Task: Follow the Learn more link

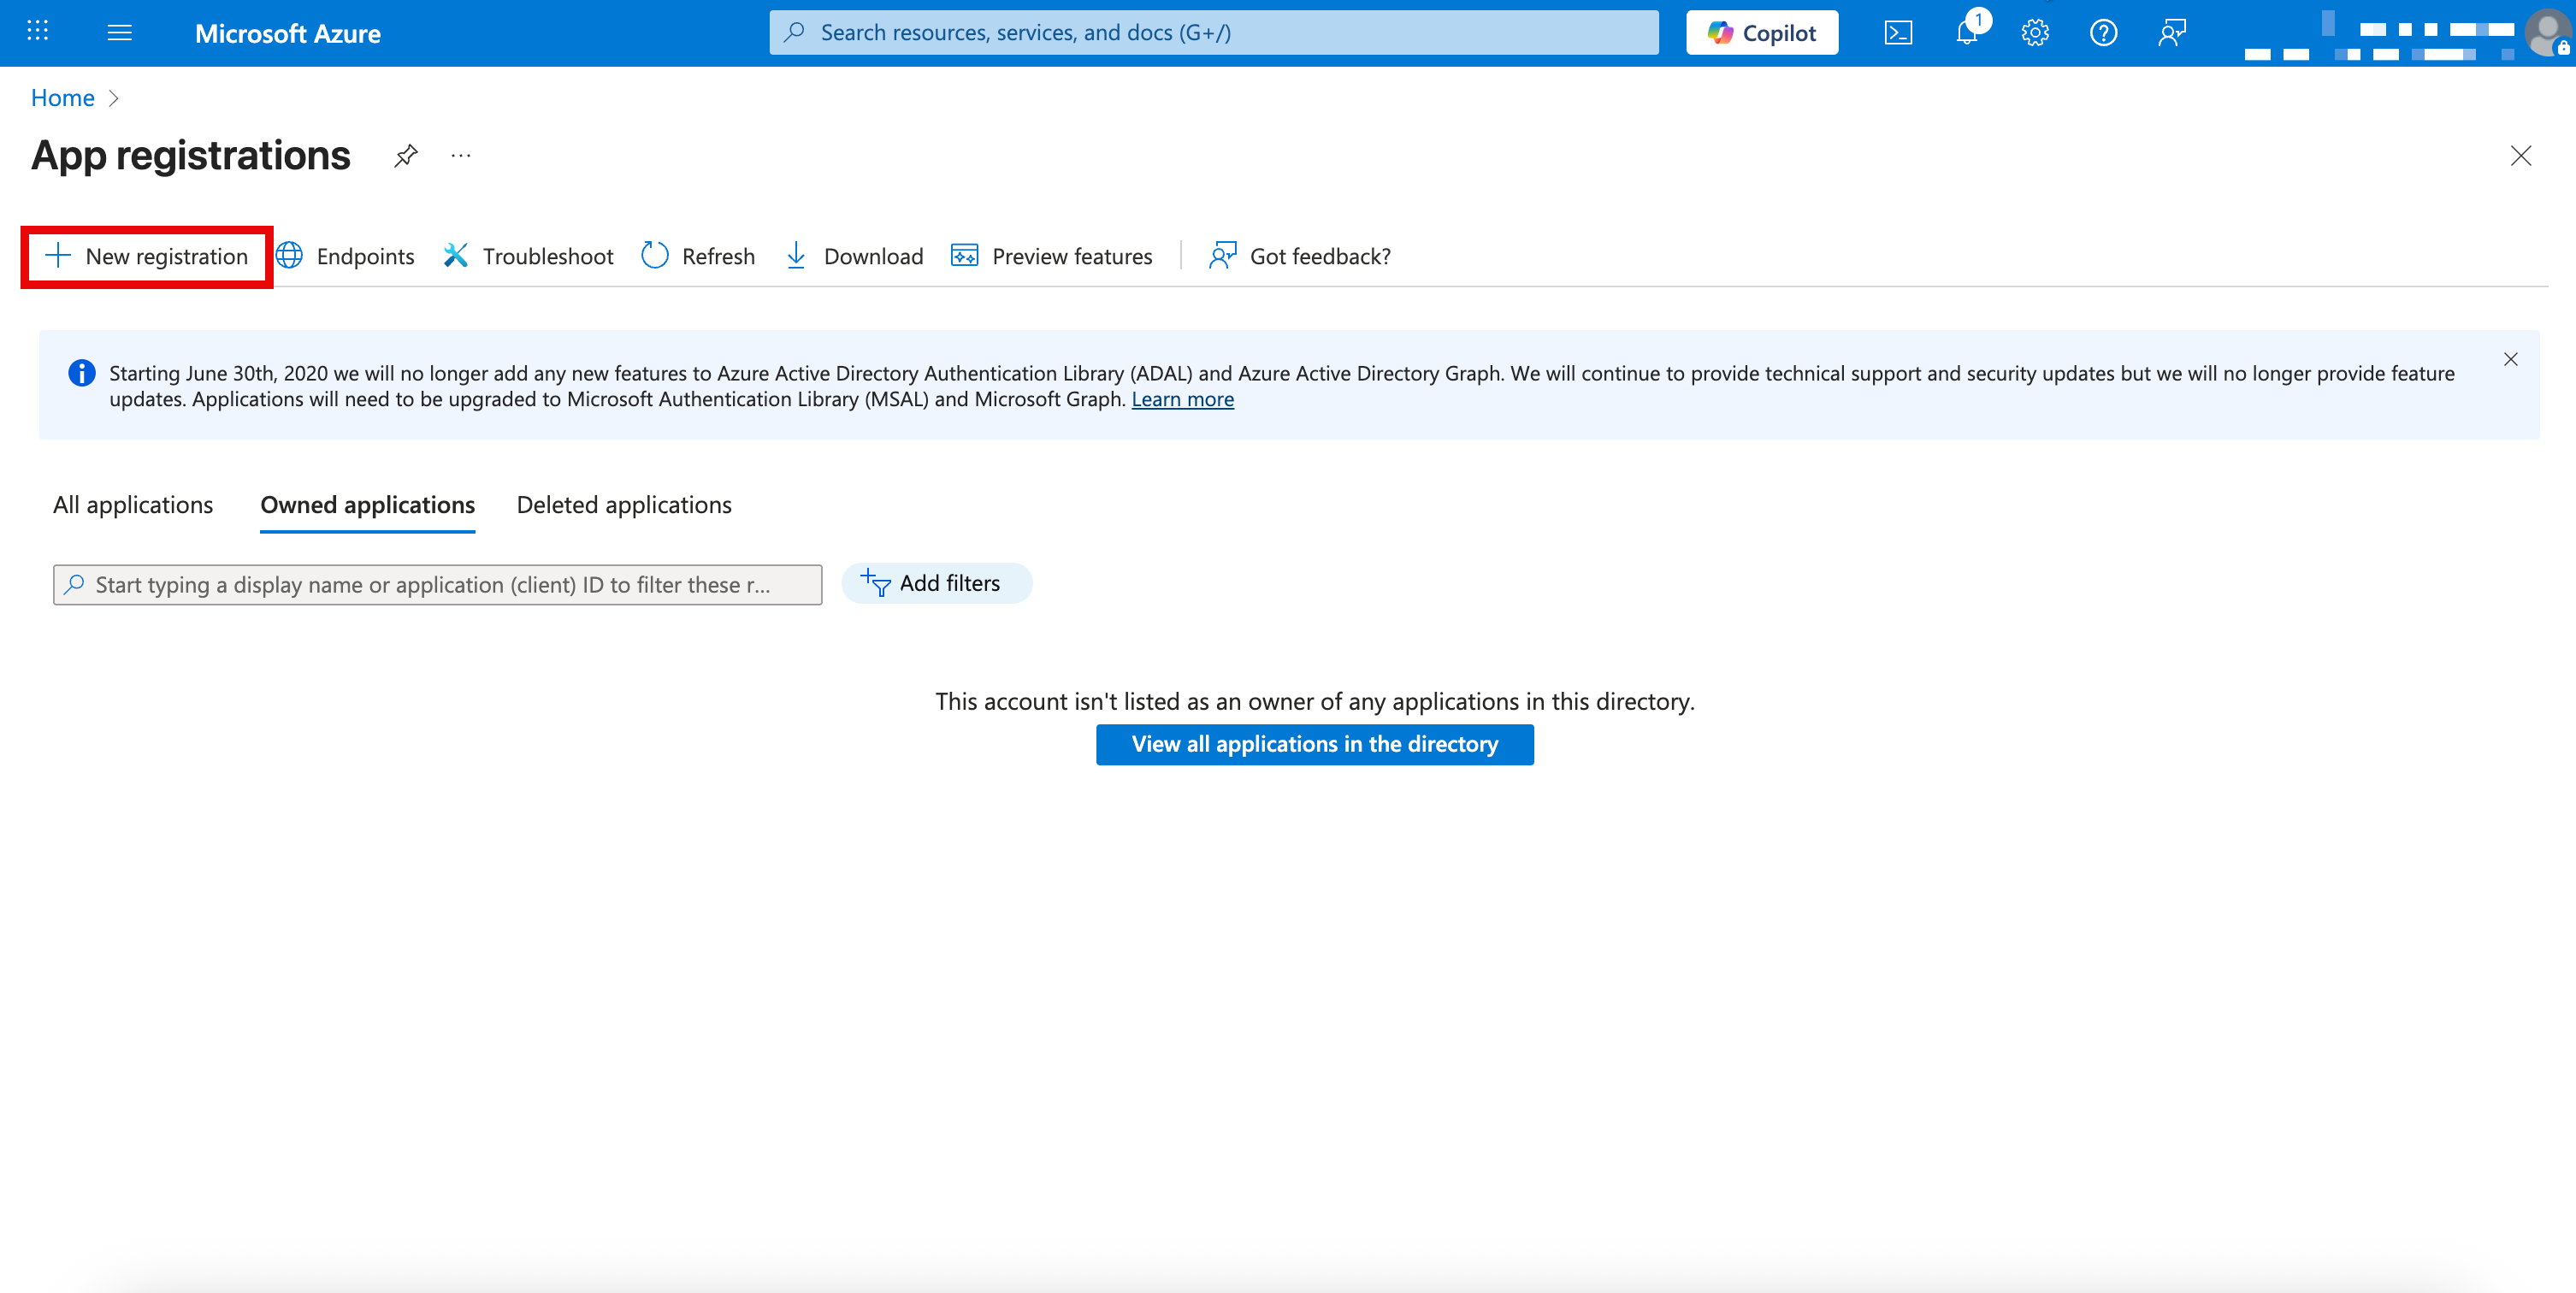Action: (1182, 399)
